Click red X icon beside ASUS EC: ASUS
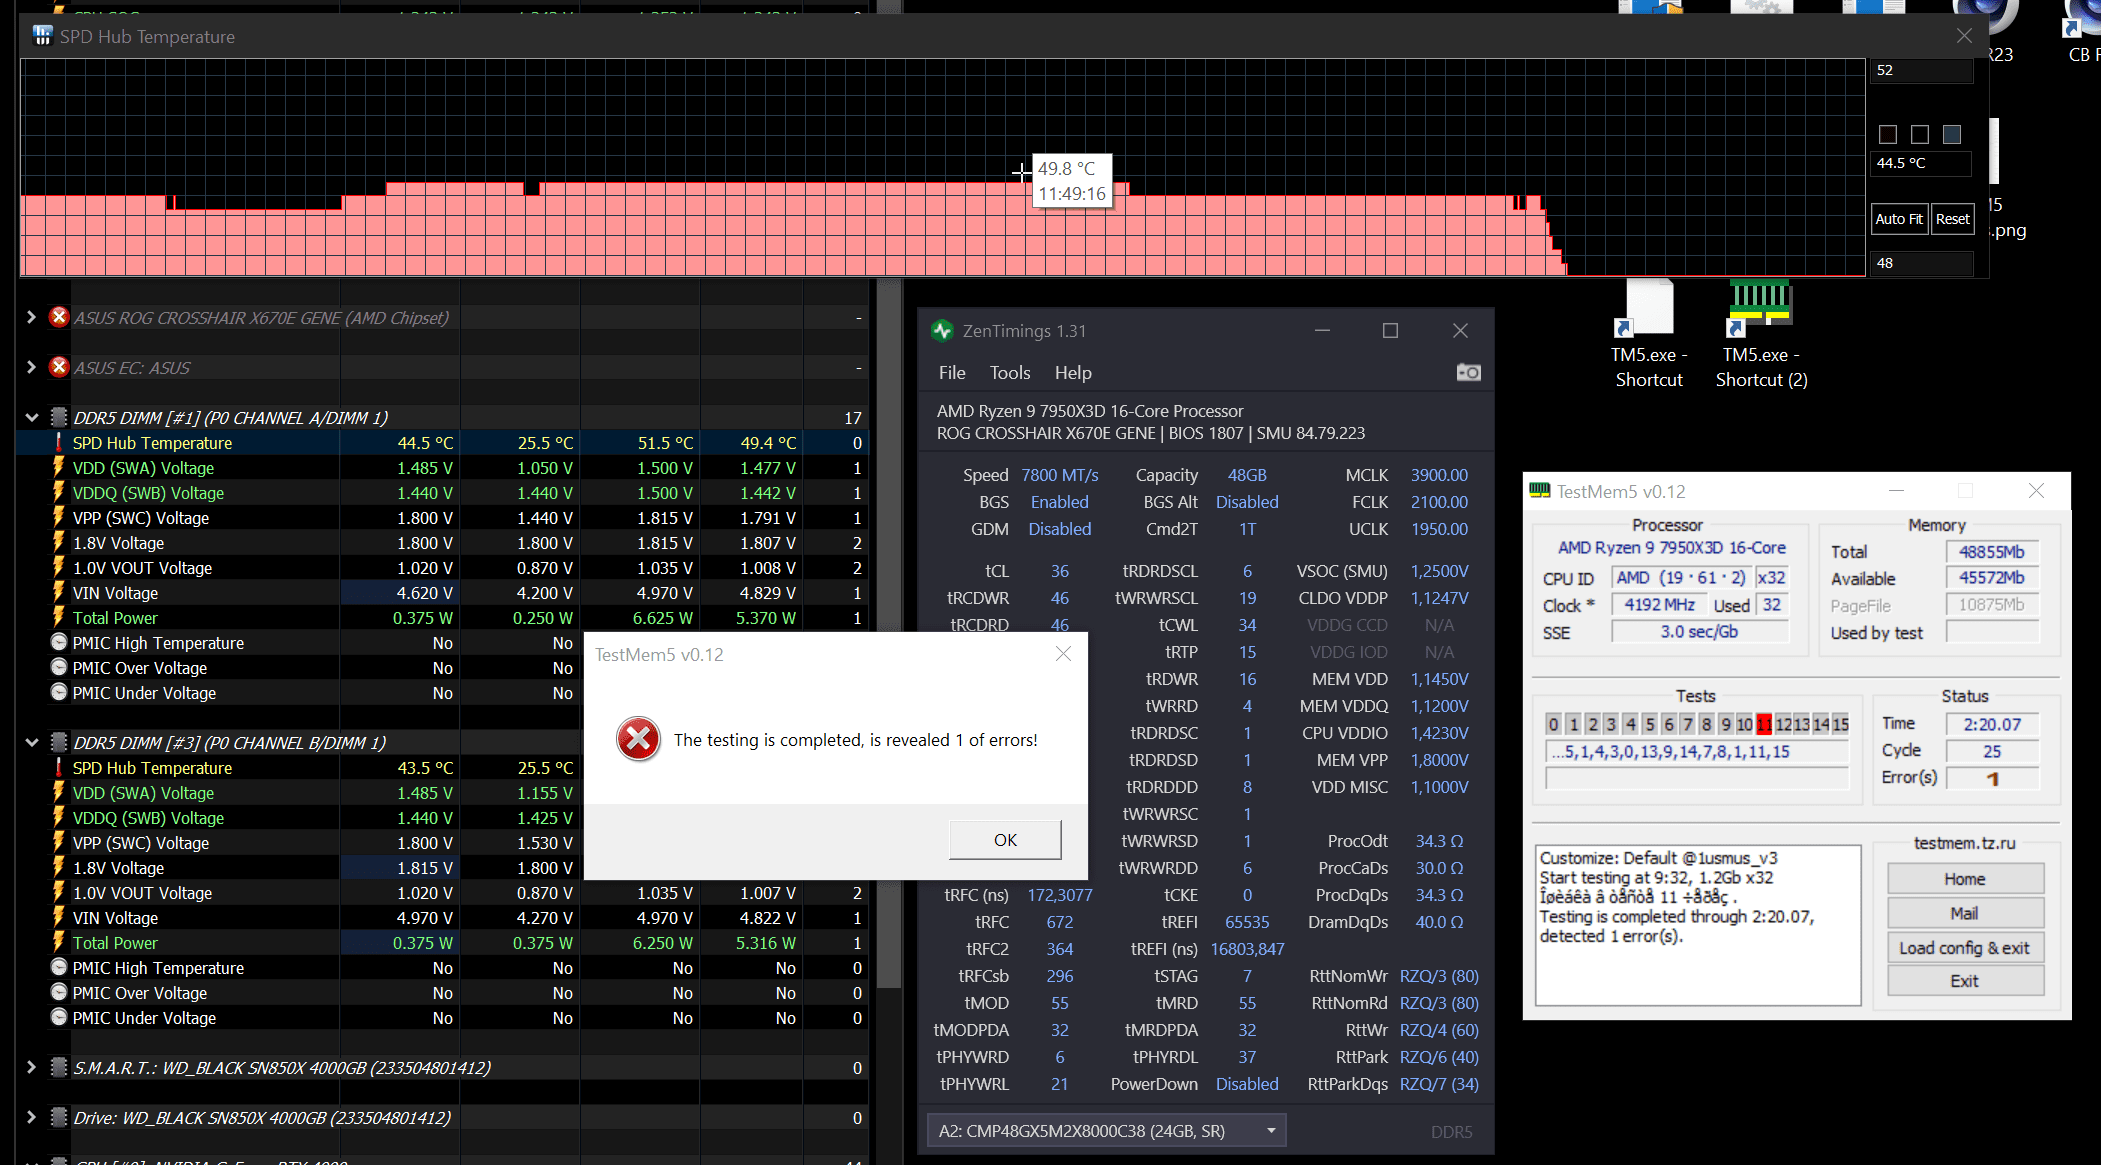Screen dimensions: 2101x1165 pos(59,367)
